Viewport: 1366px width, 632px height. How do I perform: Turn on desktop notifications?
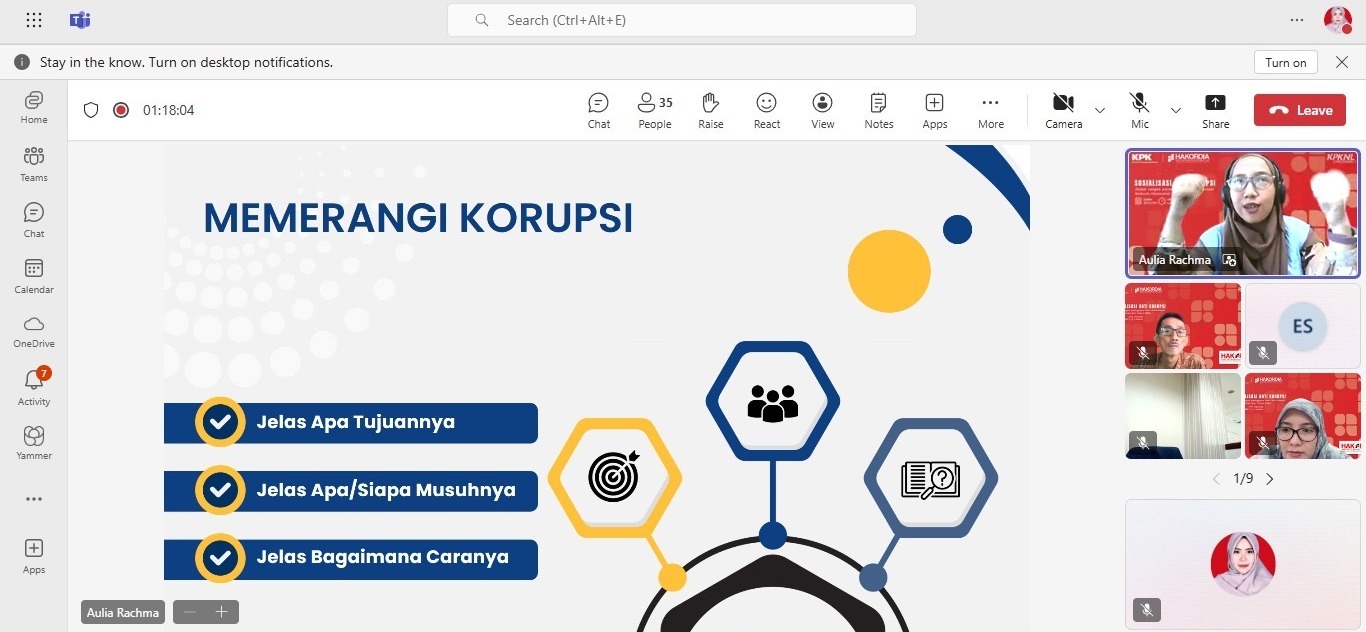click(1285, 62)
